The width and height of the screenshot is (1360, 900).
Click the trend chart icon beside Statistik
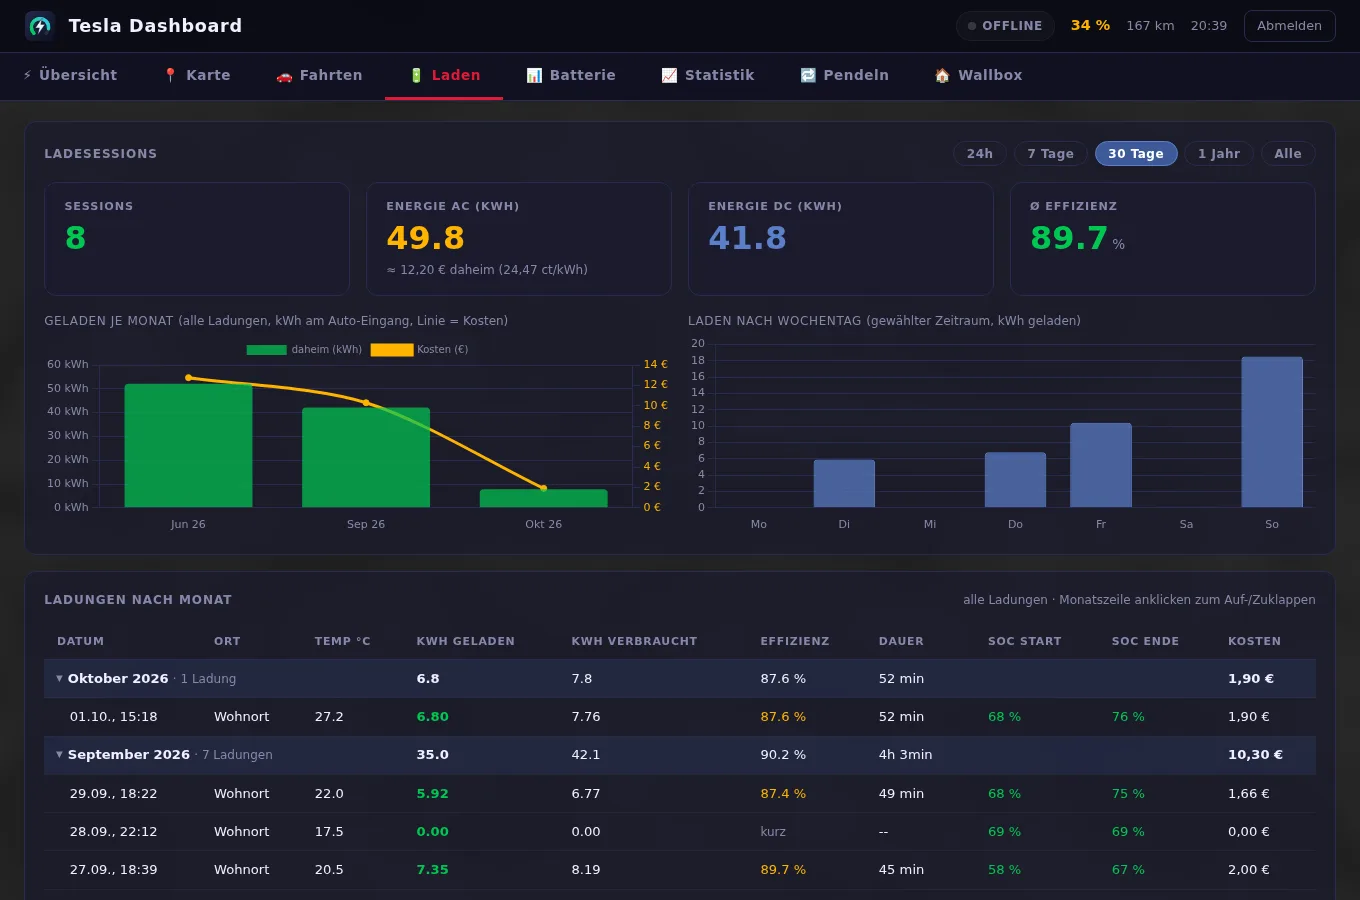tap(669, 75)
